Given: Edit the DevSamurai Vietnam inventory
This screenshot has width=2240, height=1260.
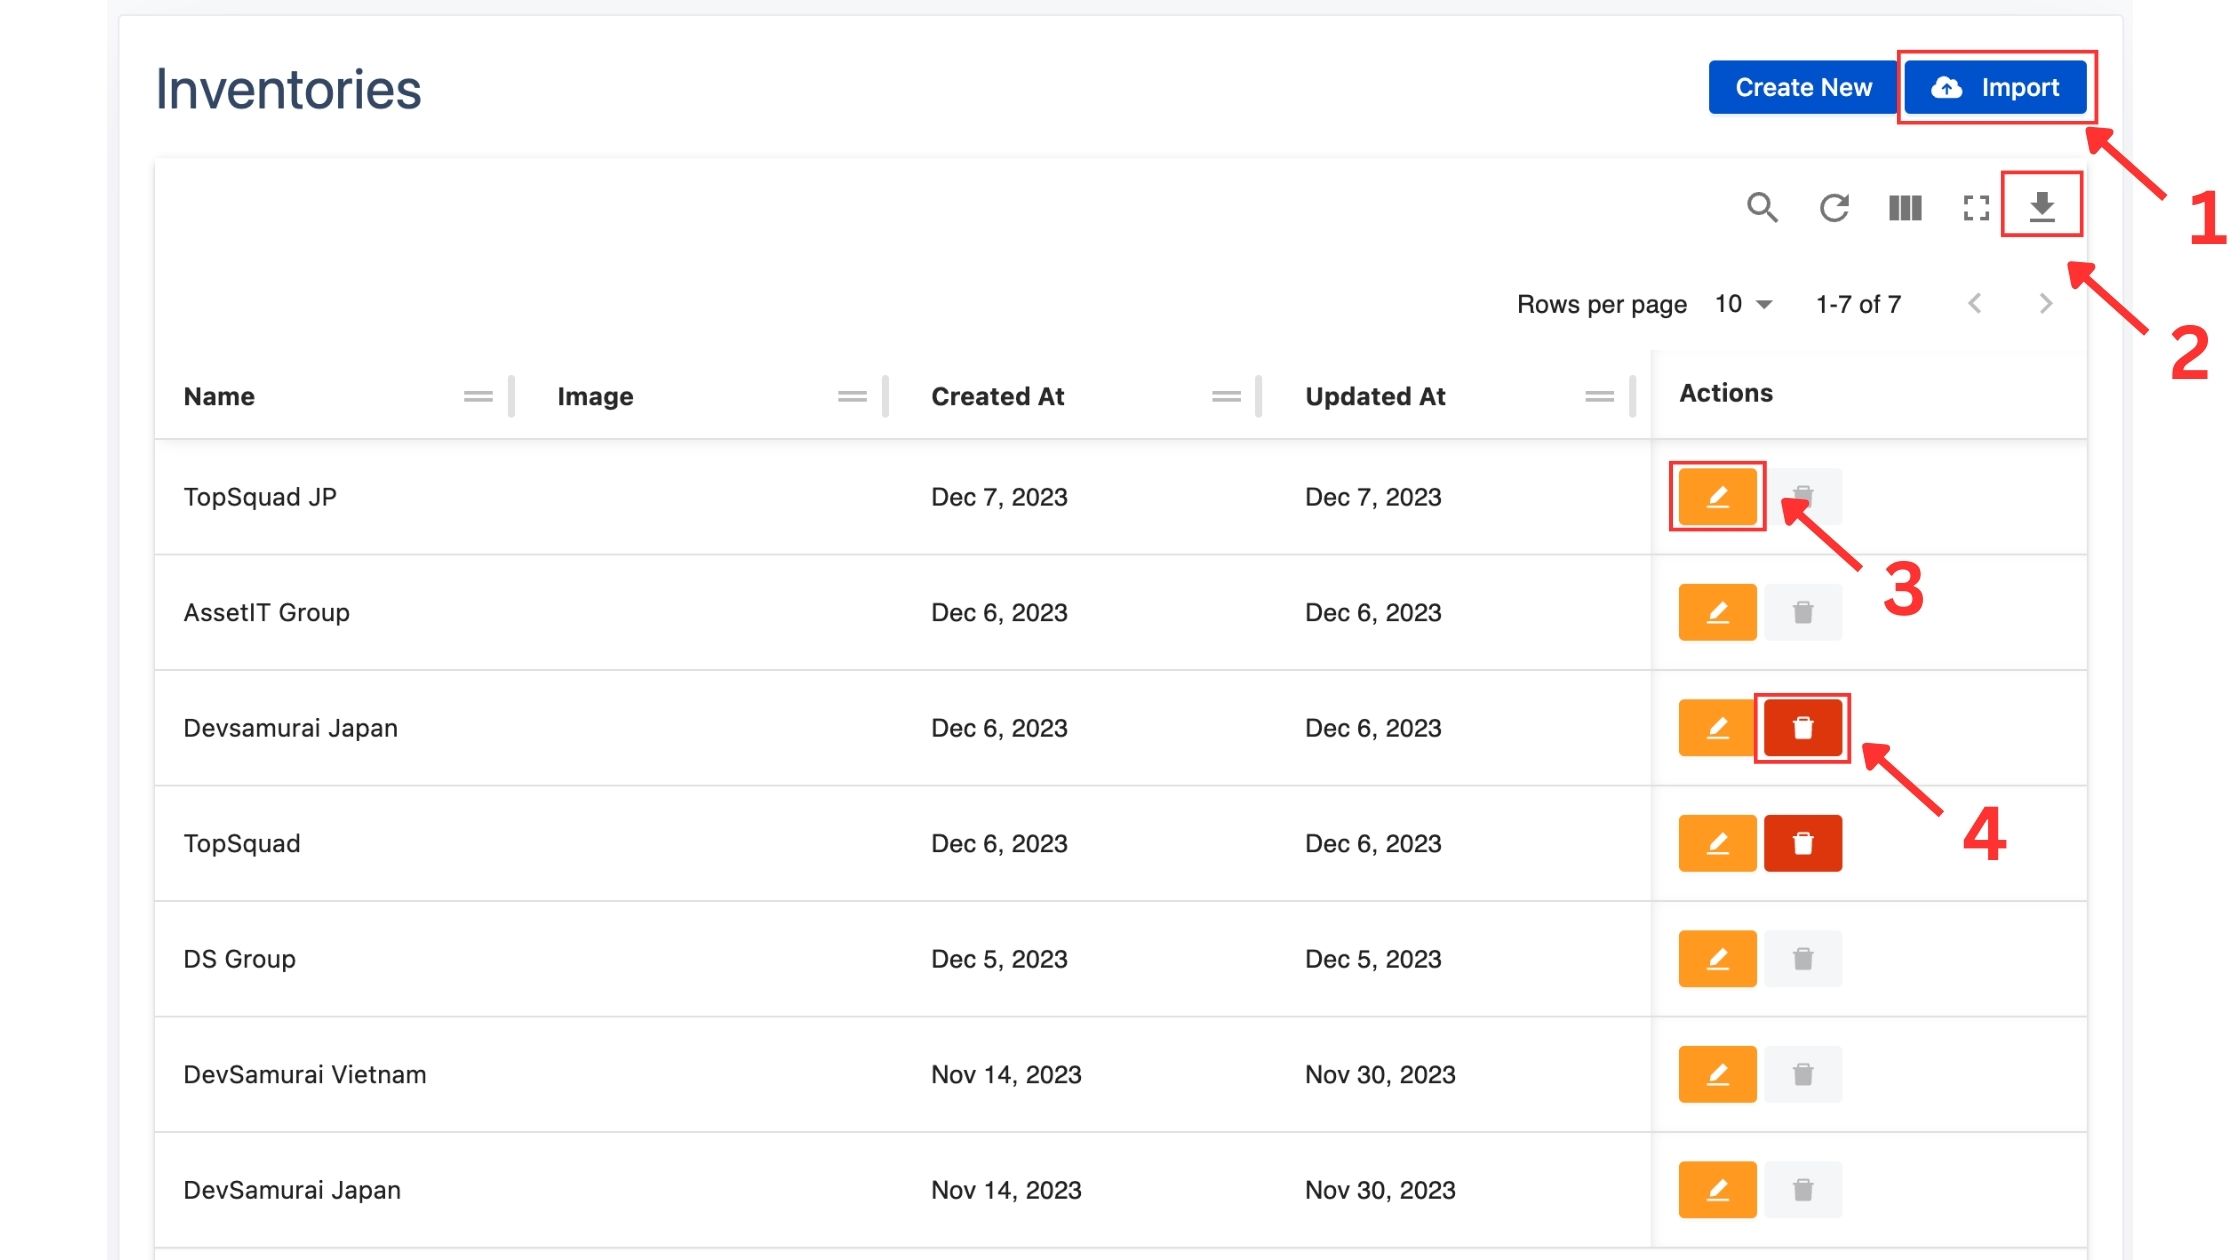Looking at the screenshot, I should (x=1717, y=1074).
